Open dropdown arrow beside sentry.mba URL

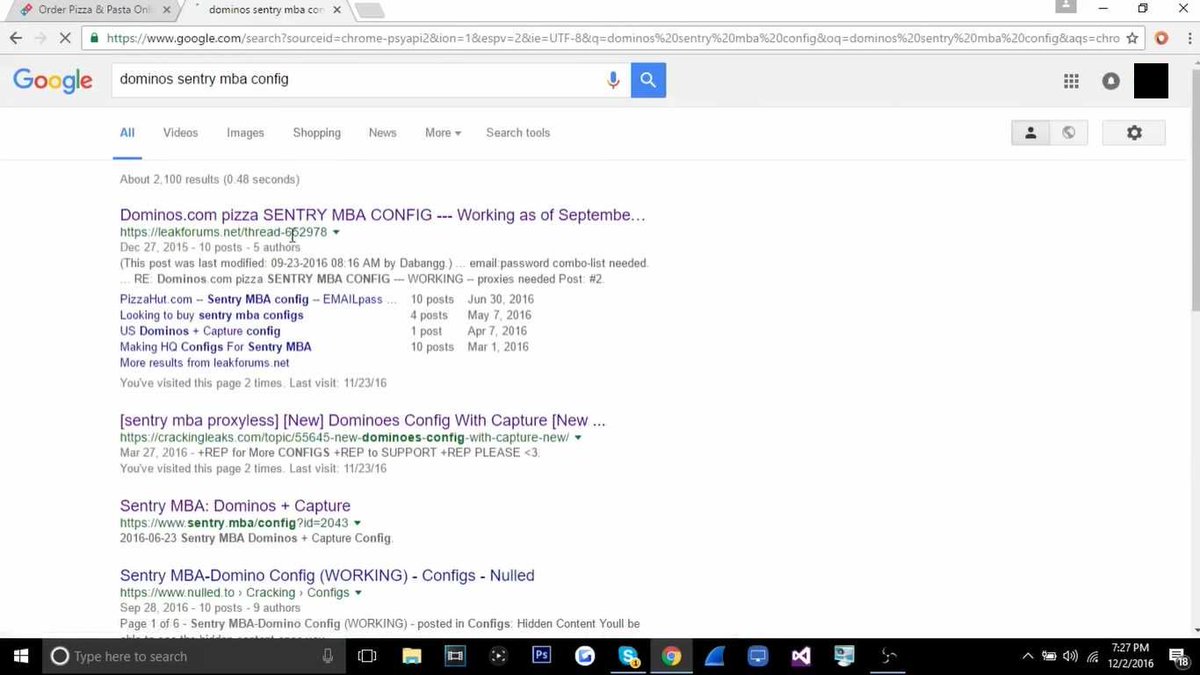(357, 523)
